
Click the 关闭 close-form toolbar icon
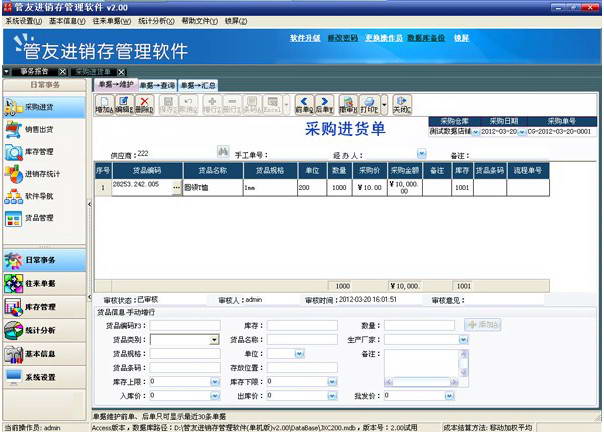402,104
